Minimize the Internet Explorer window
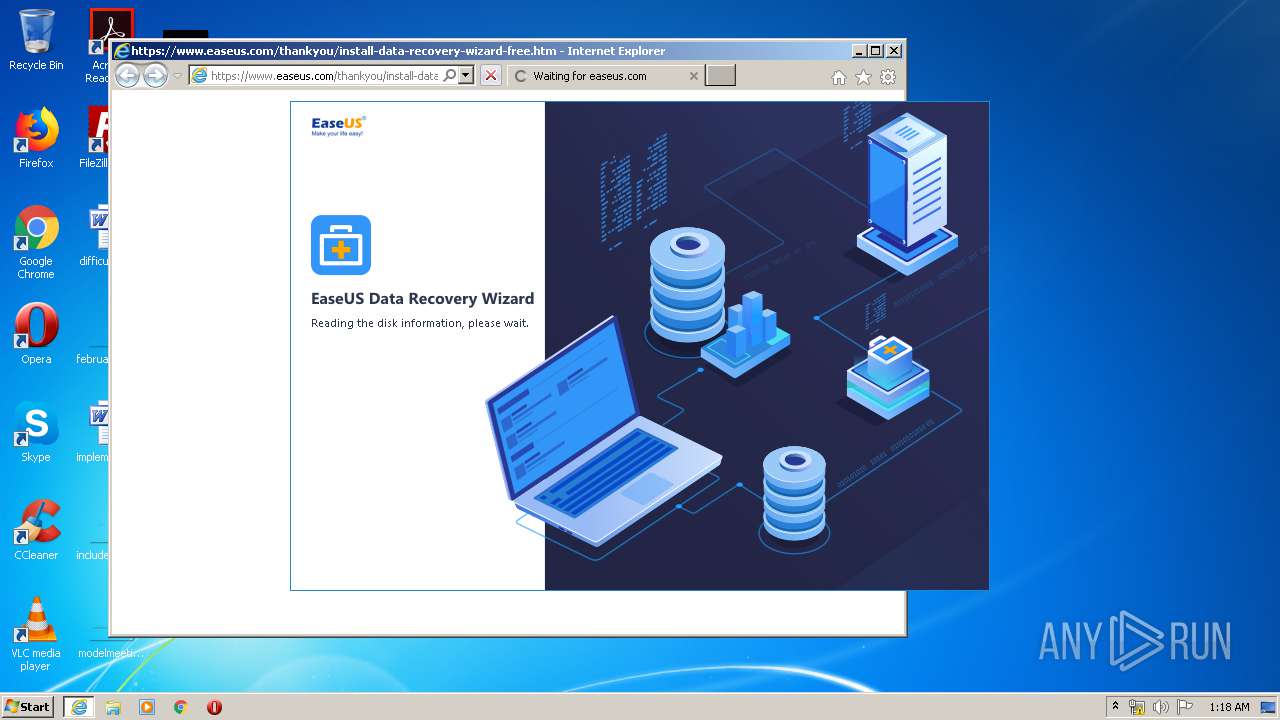The image size is (1280, 720). pyautogui.click(x=859, y=51)
